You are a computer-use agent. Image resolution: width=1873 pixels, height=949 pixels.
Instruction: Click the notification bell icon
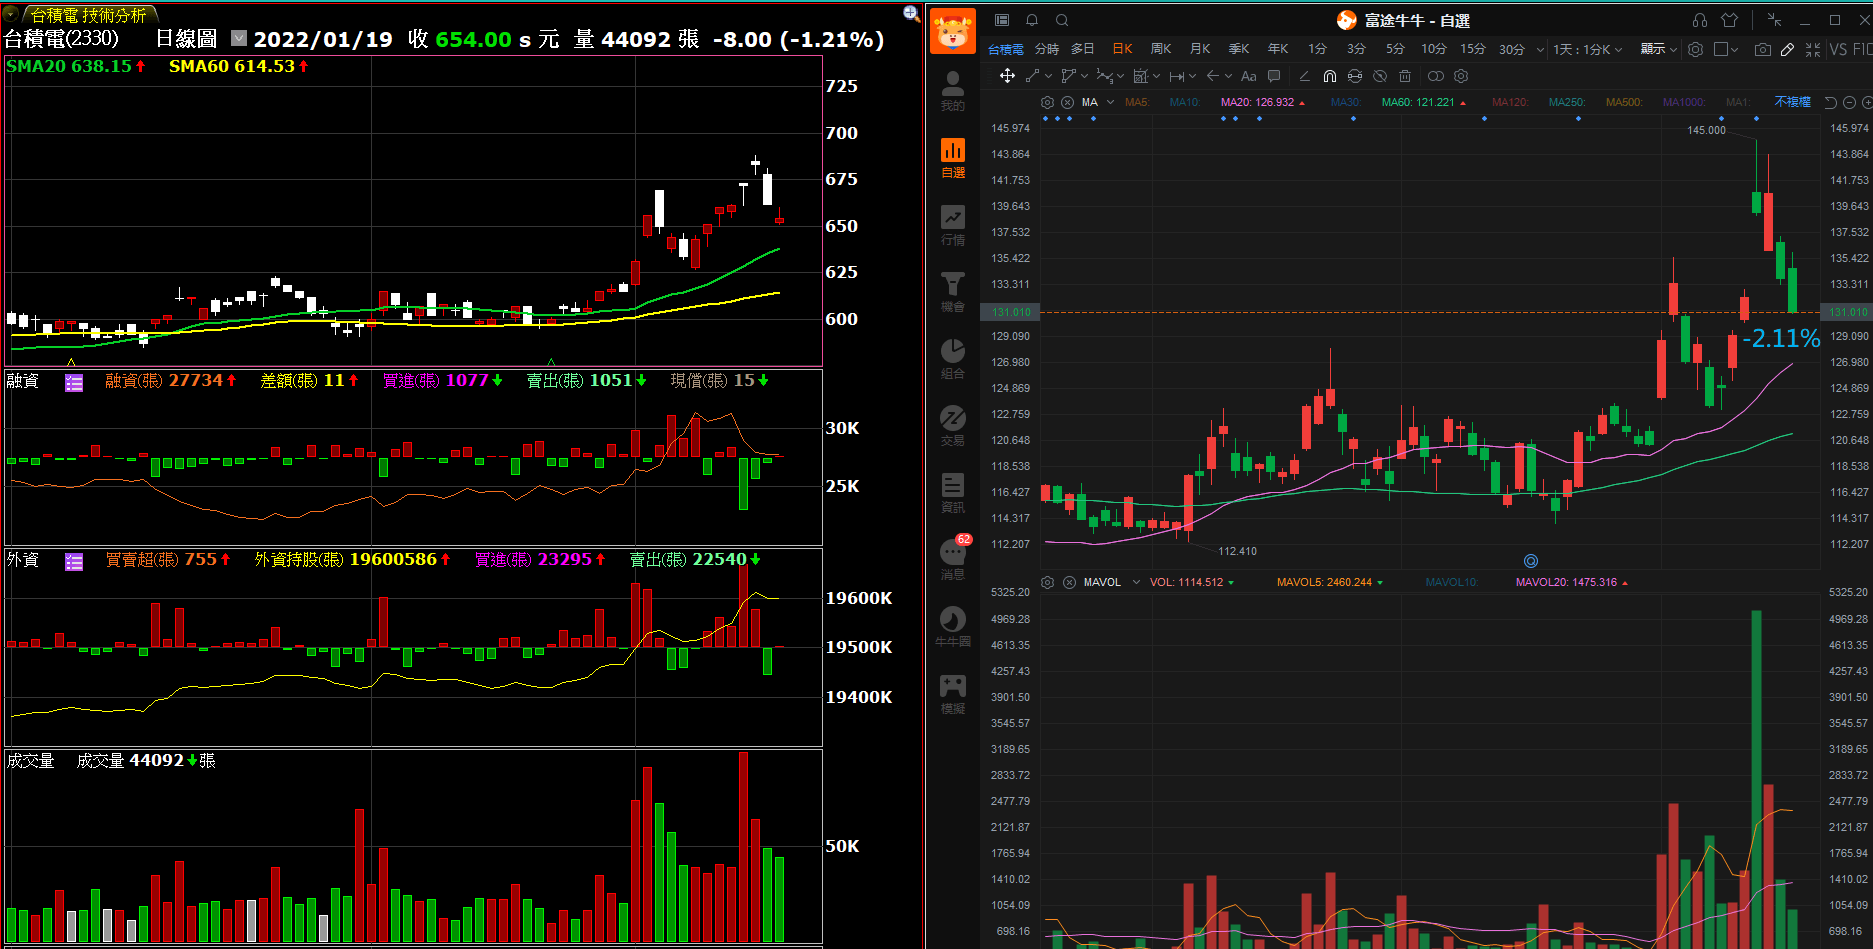point(1032,20)
